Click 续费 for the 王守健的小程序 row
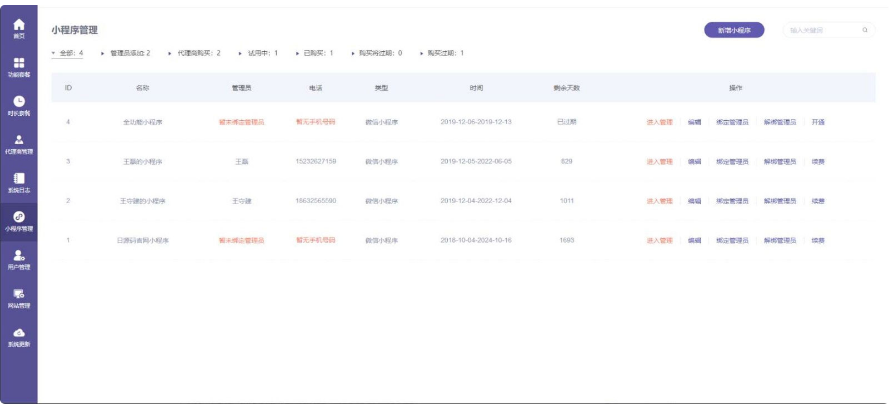892x405 pixels. [818, 201]
